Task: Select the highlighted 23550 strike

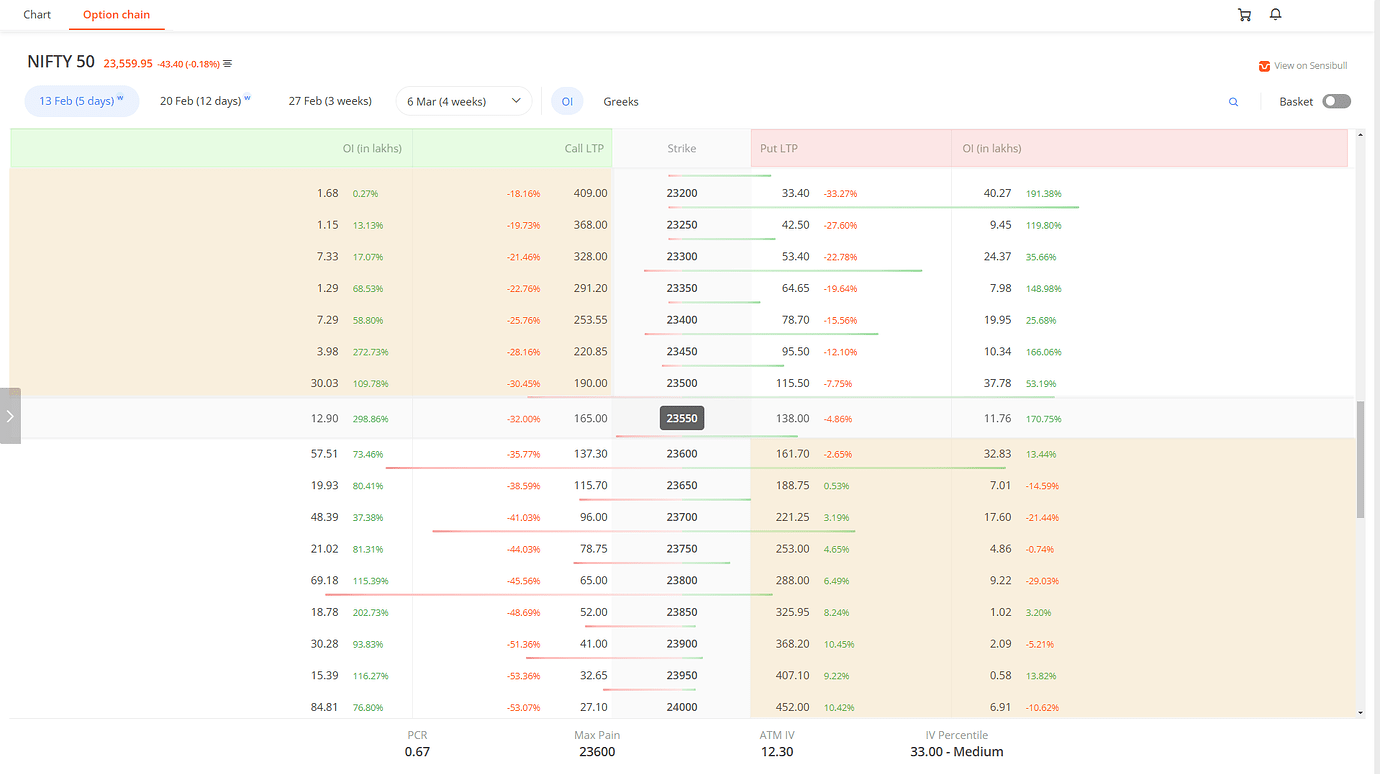Action: pyautogui.click(x=681, y=417)
